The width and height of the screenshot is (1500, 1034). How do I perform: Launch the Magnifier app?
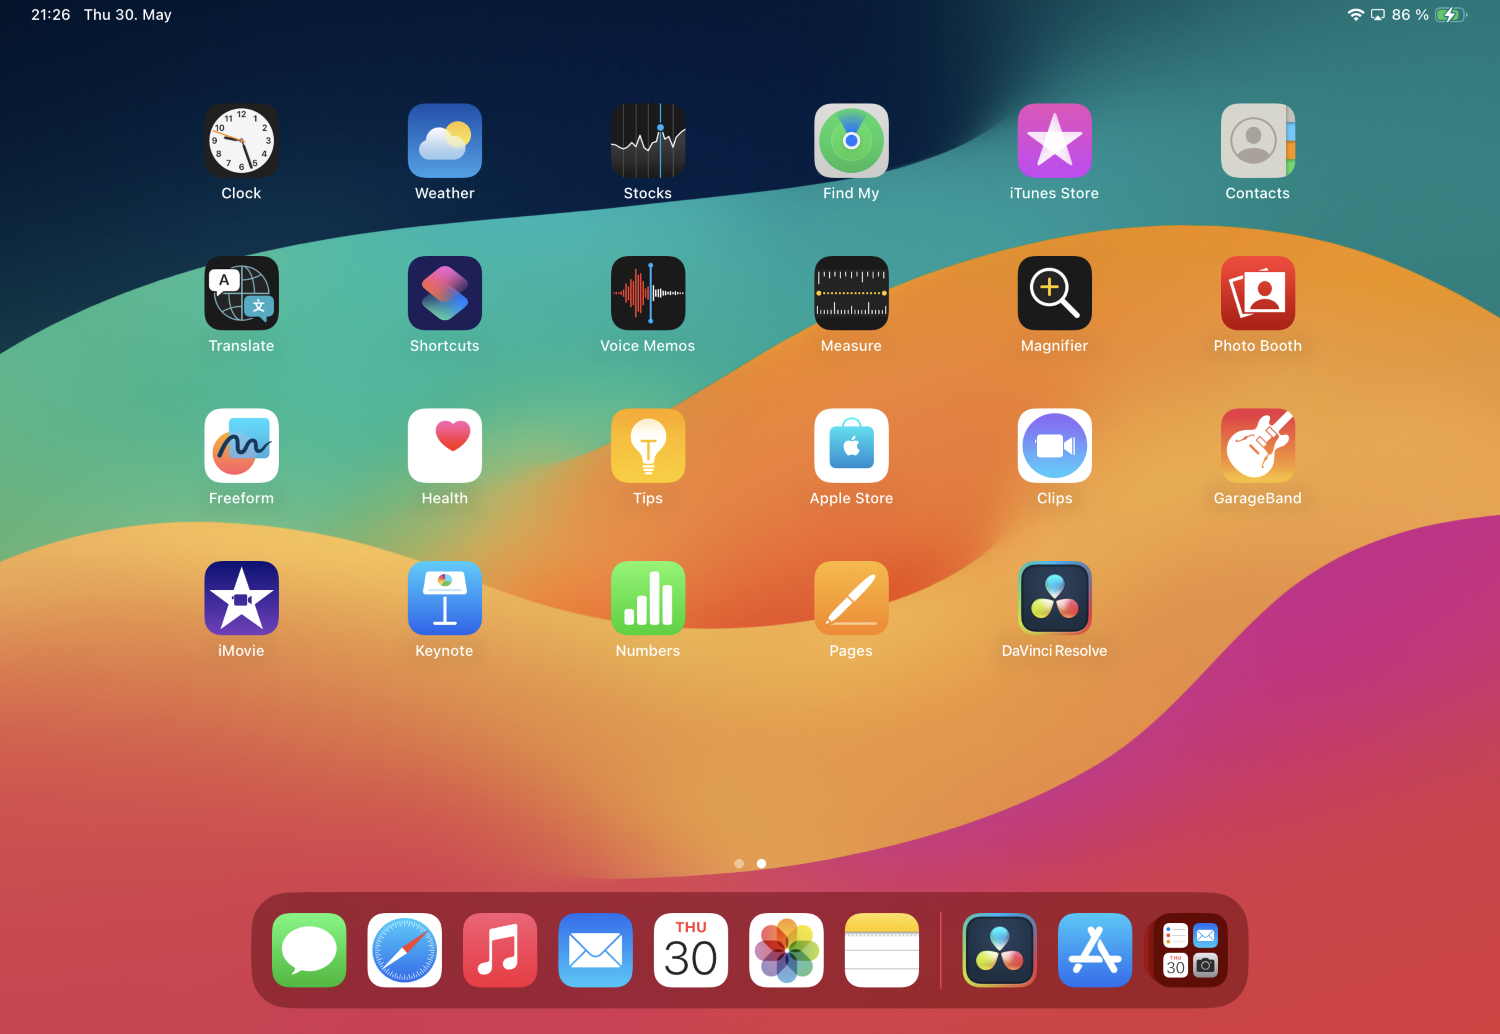[1054, 293]
